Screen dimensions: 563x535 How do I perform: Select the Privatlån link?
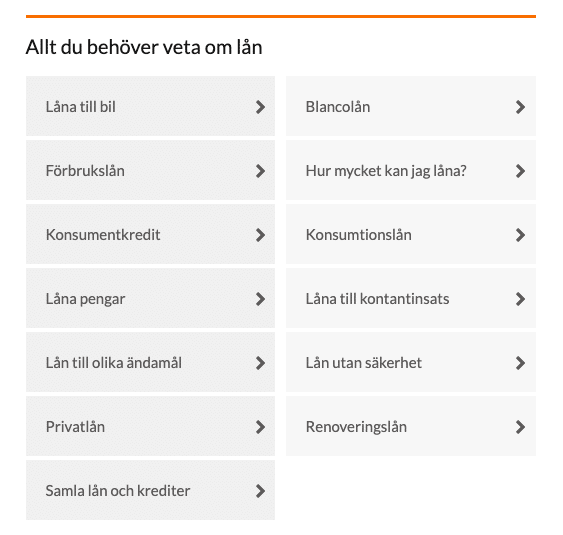(x=150, y=426)
